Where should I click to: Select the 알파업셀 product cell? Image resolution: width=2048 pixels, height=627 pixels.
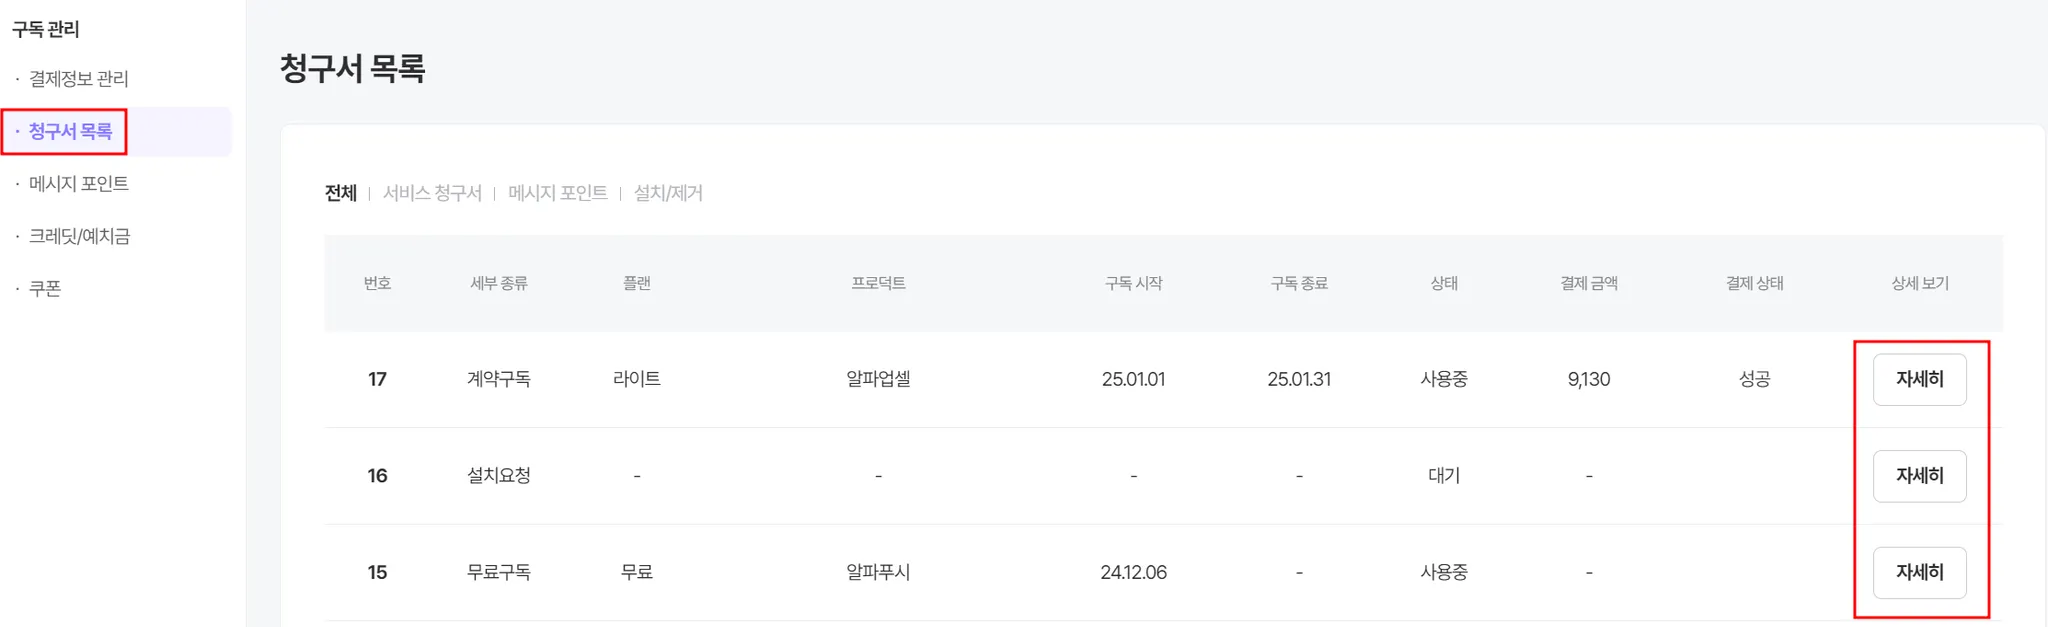878,380
